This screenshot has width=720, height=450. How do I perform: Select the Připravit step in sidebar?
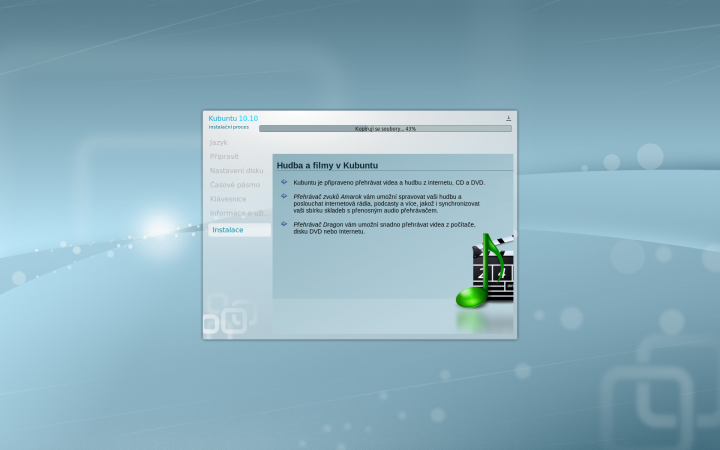[224, 157]
